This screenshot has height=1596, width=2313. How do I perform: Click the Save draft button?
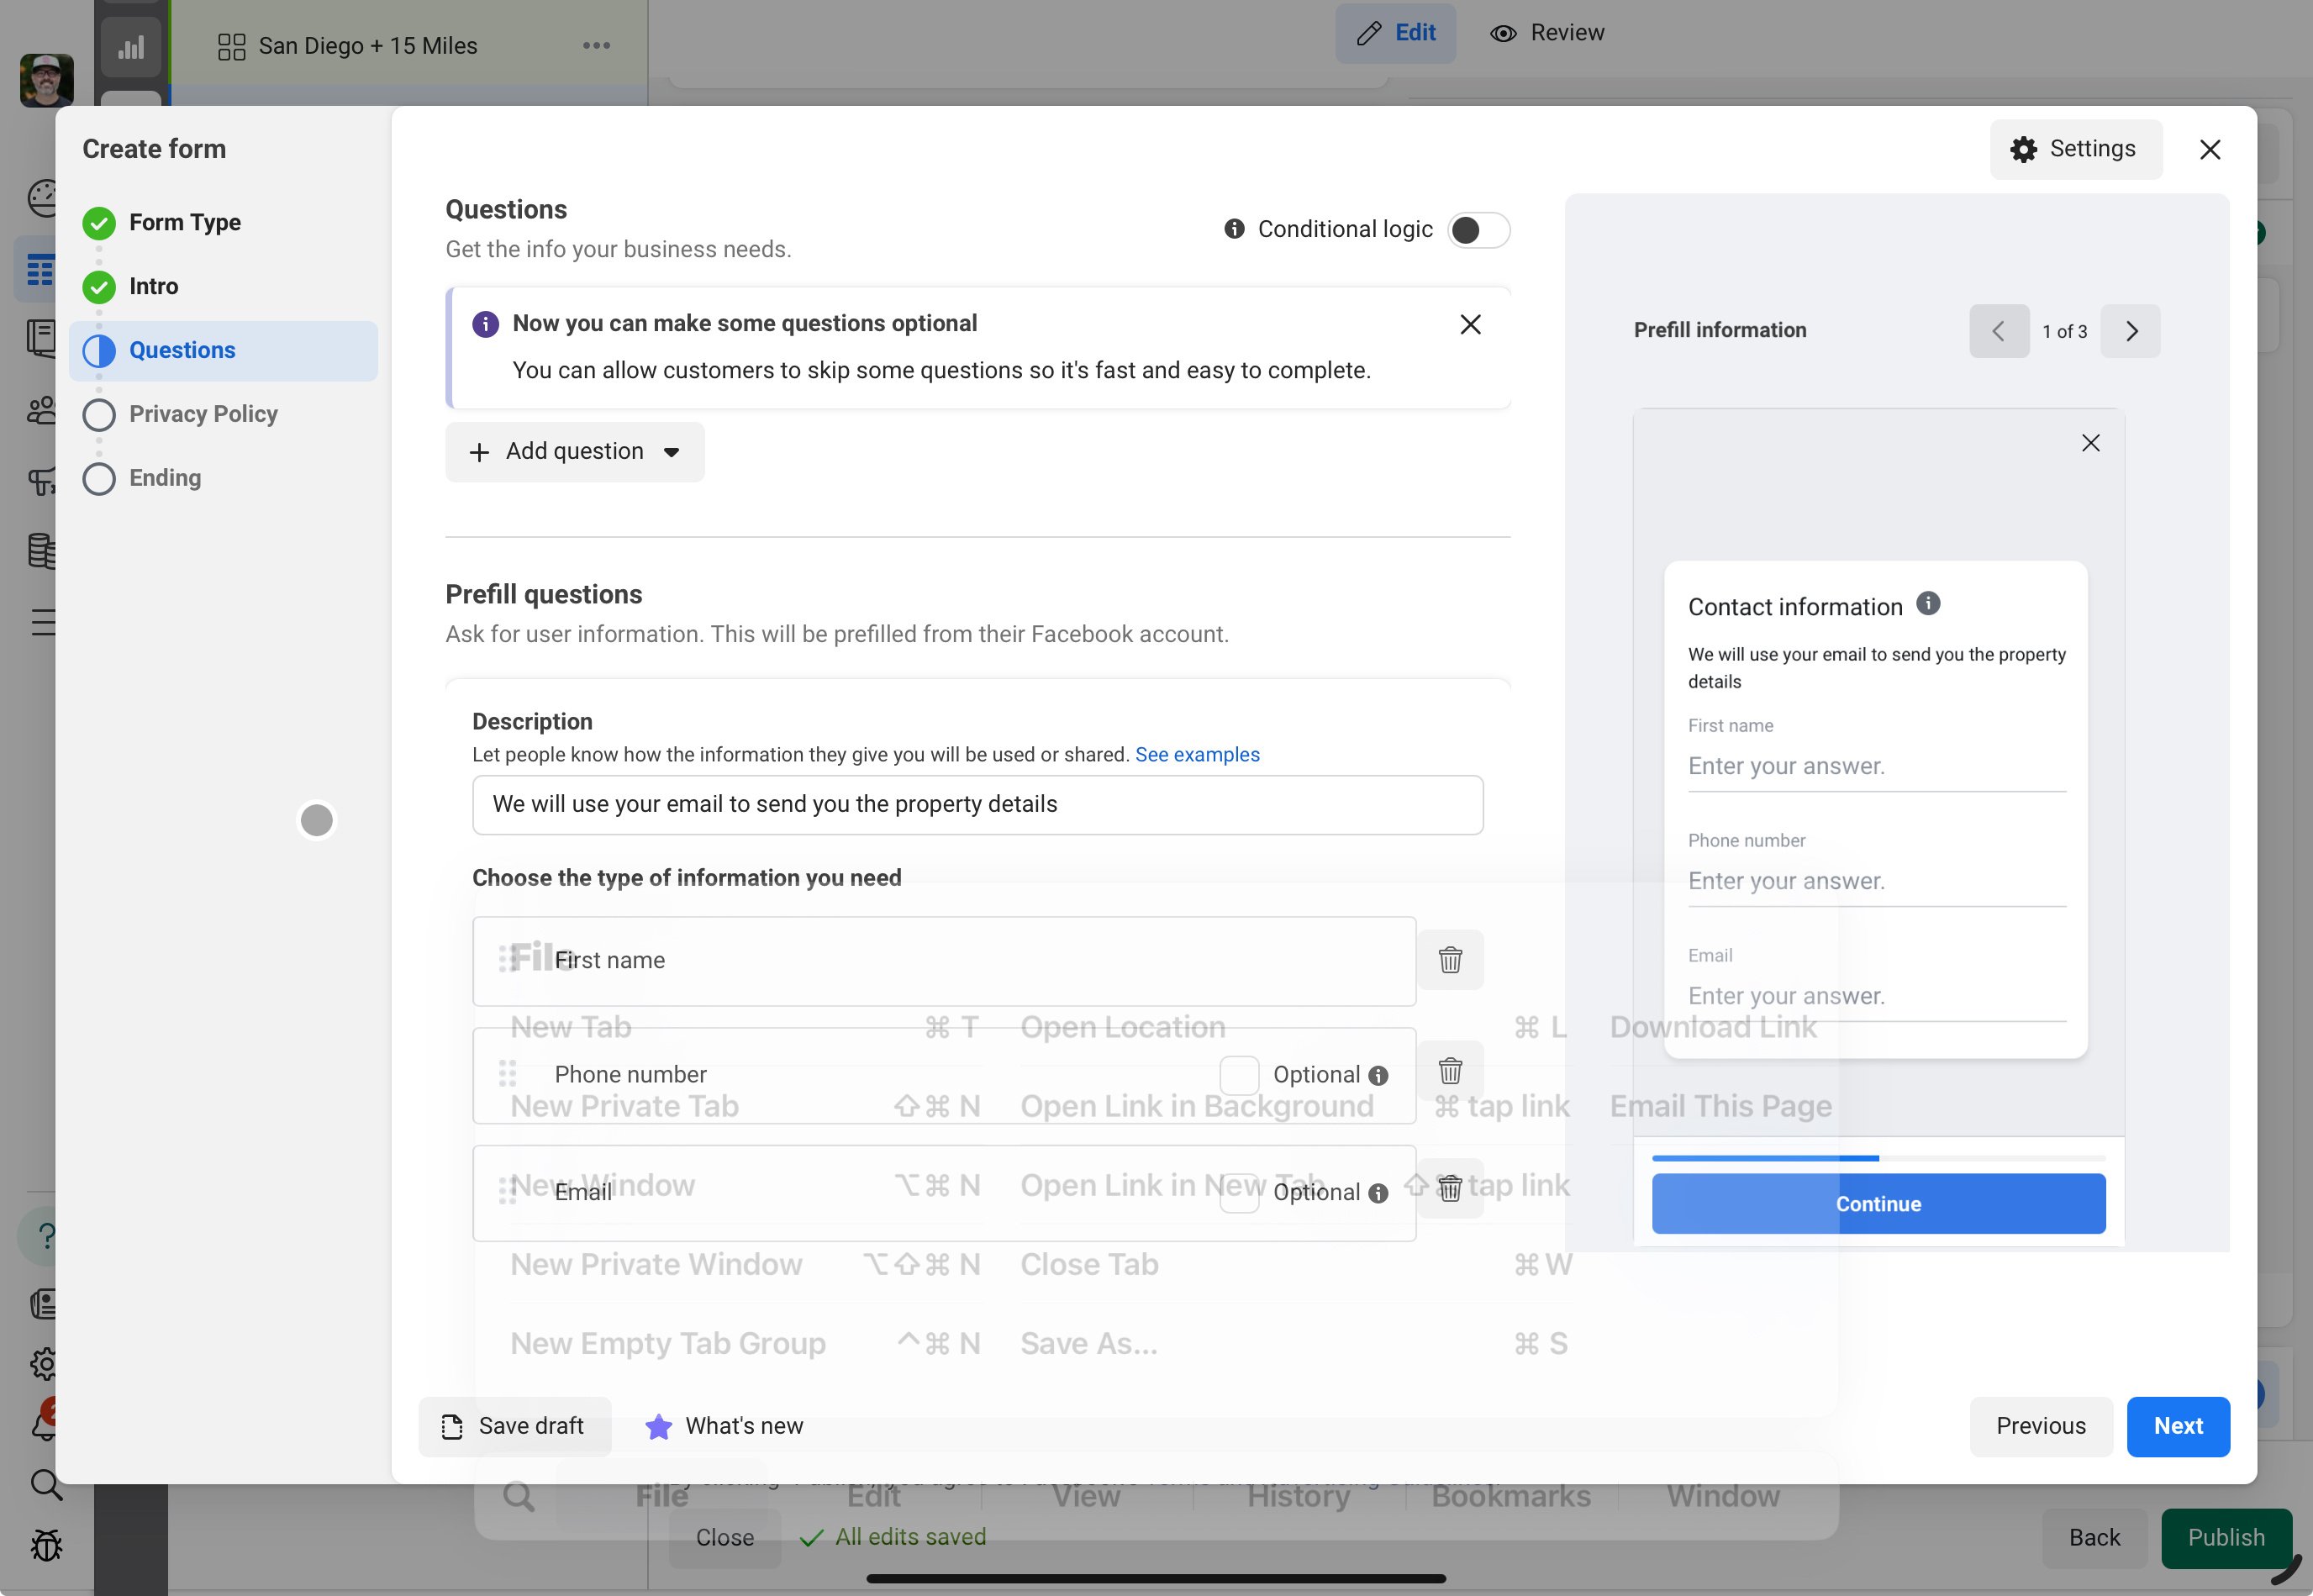pos(514,1426)
